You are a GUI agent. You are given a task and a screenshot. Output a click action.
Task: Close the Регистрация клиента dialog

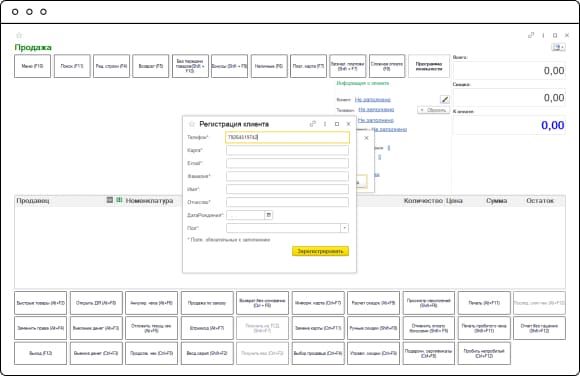click(x=348, y=124)
